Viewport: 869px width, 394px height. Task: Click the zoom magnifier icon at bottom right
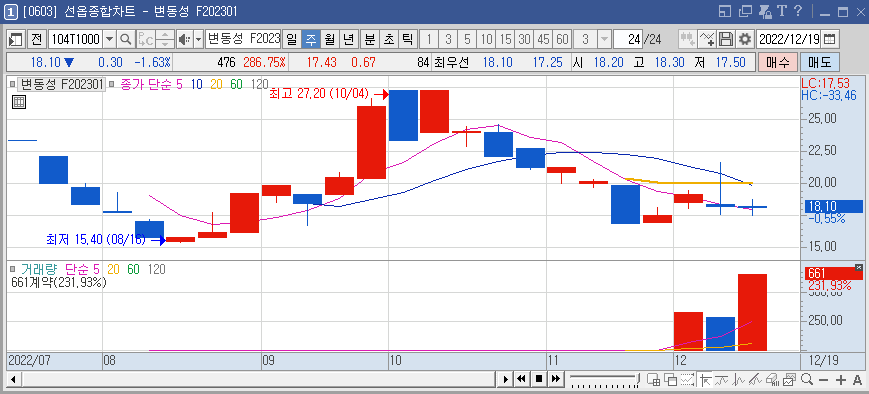point(807,380)
